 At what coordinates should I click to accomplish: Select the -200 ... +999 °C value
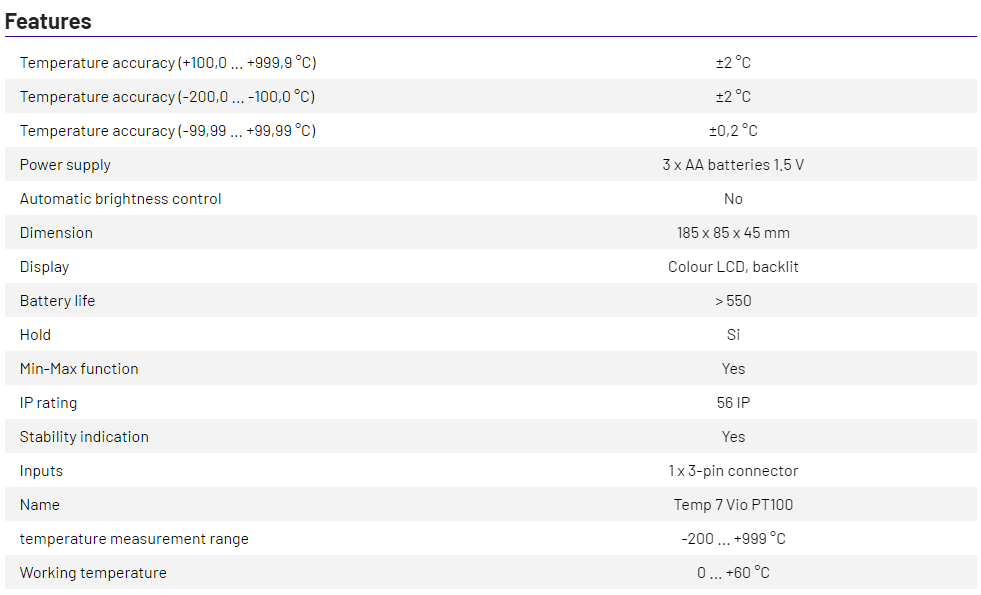click(732, 539)
